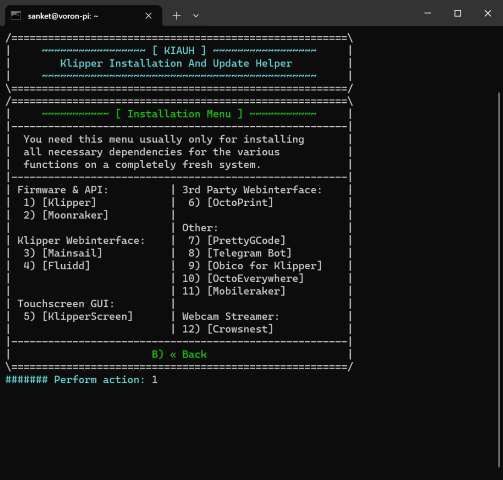
Task: Click the 'Klipper Webinterface:' section label
Action: click(81, 240)
